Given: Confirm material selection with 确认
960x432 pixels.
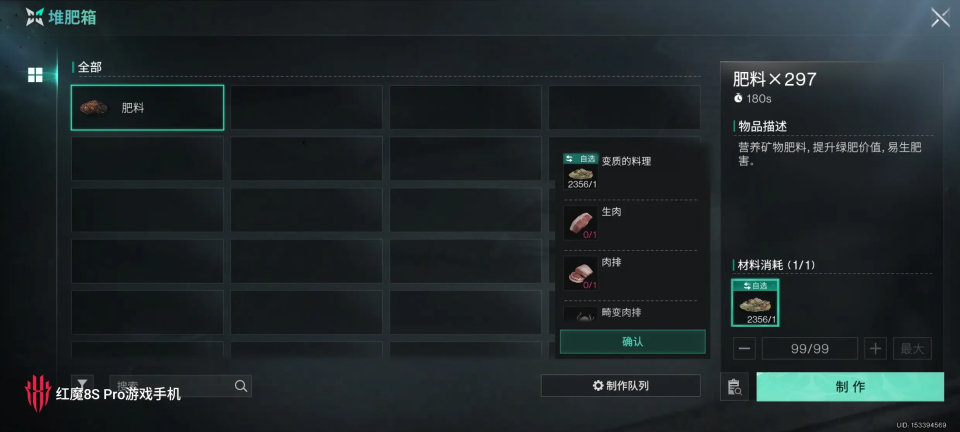Looking at the screenshot, I should tap(632, 341).
